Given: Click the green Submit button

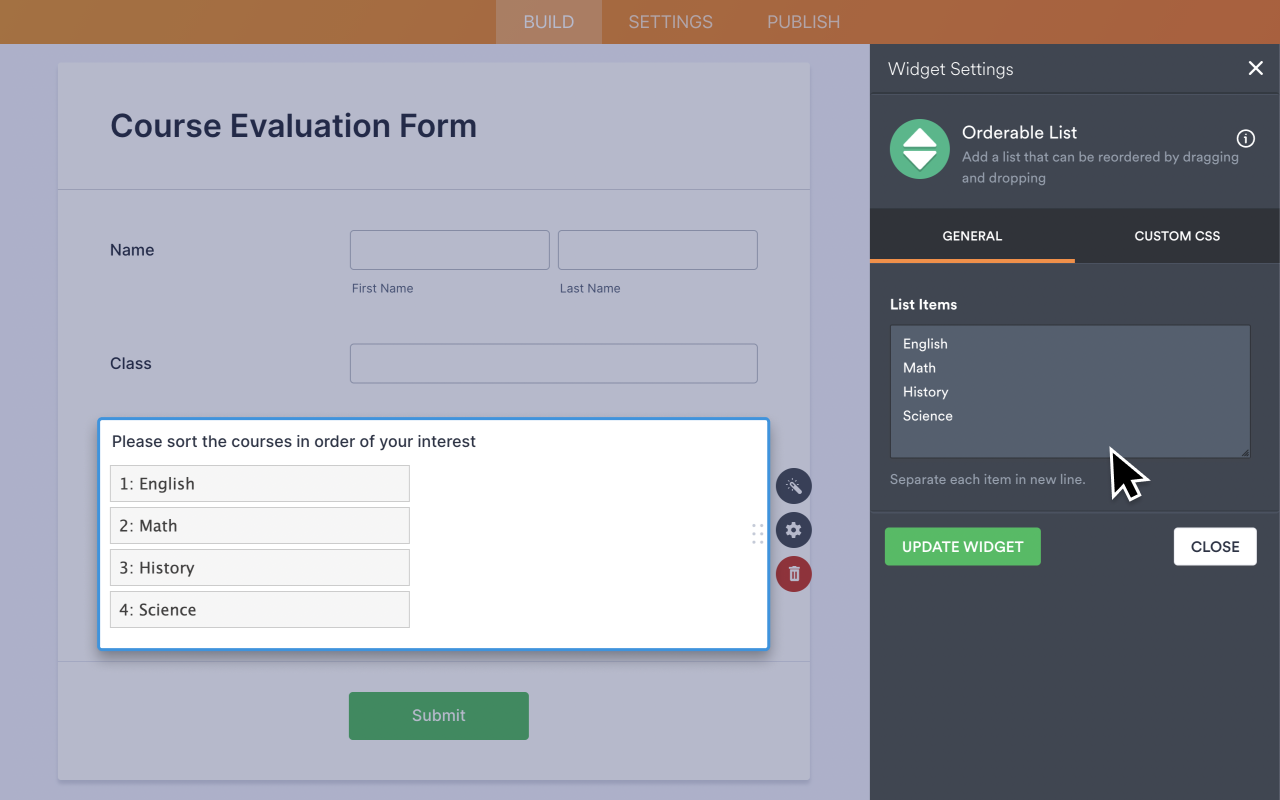Looking at the screenshot, I should [439, 716].
